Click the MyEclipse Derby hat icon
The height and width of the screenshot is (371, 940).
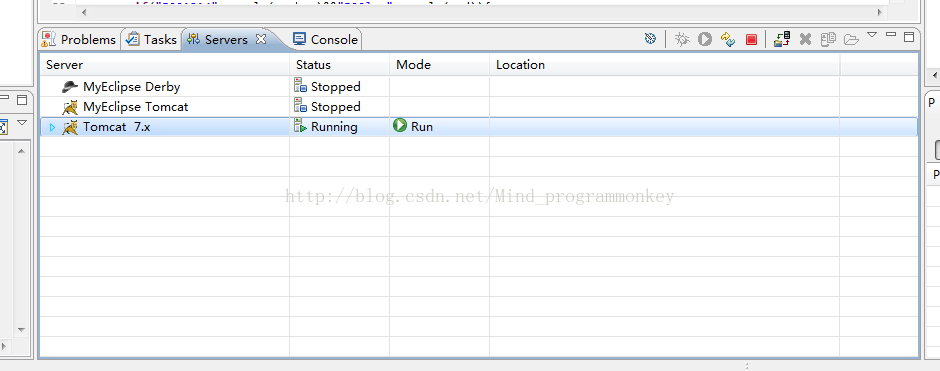tap(70, 86)
